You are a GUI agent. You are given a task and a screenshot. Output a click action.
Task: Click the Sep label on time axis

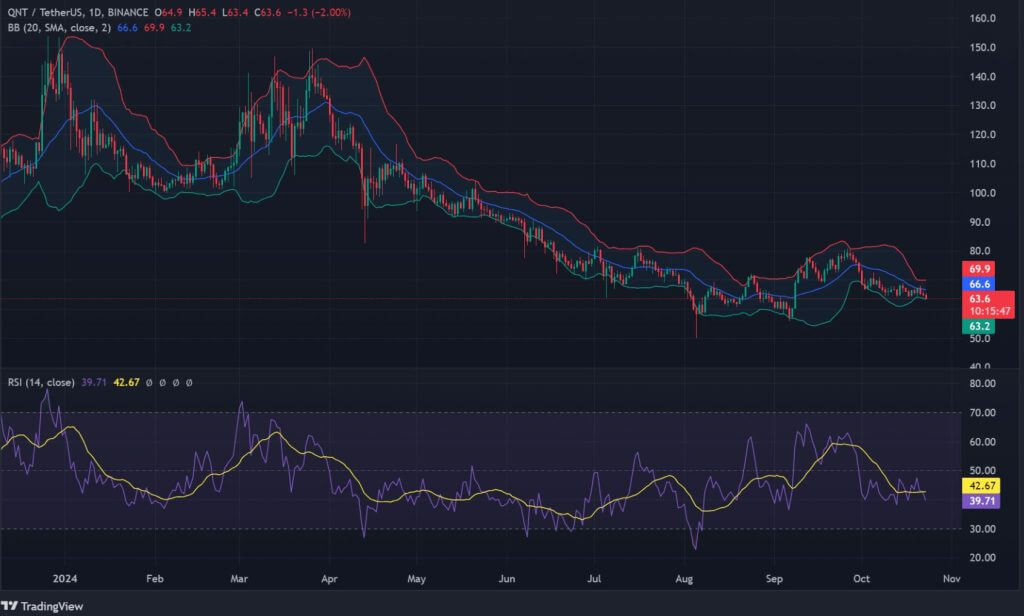pos(774,578)
